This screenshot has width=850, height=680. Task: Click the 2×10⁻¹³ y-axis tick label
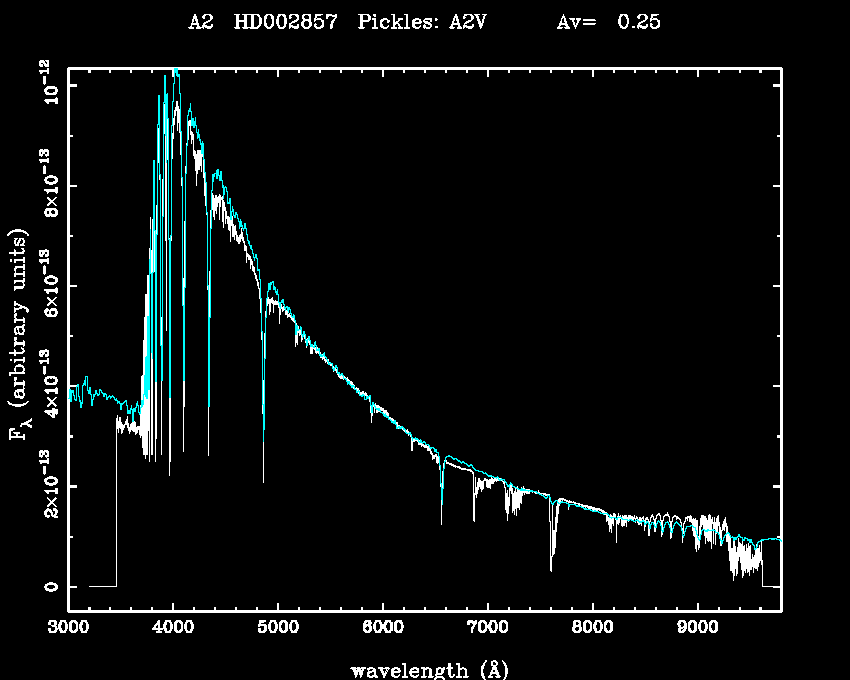(x=46, y=487)
